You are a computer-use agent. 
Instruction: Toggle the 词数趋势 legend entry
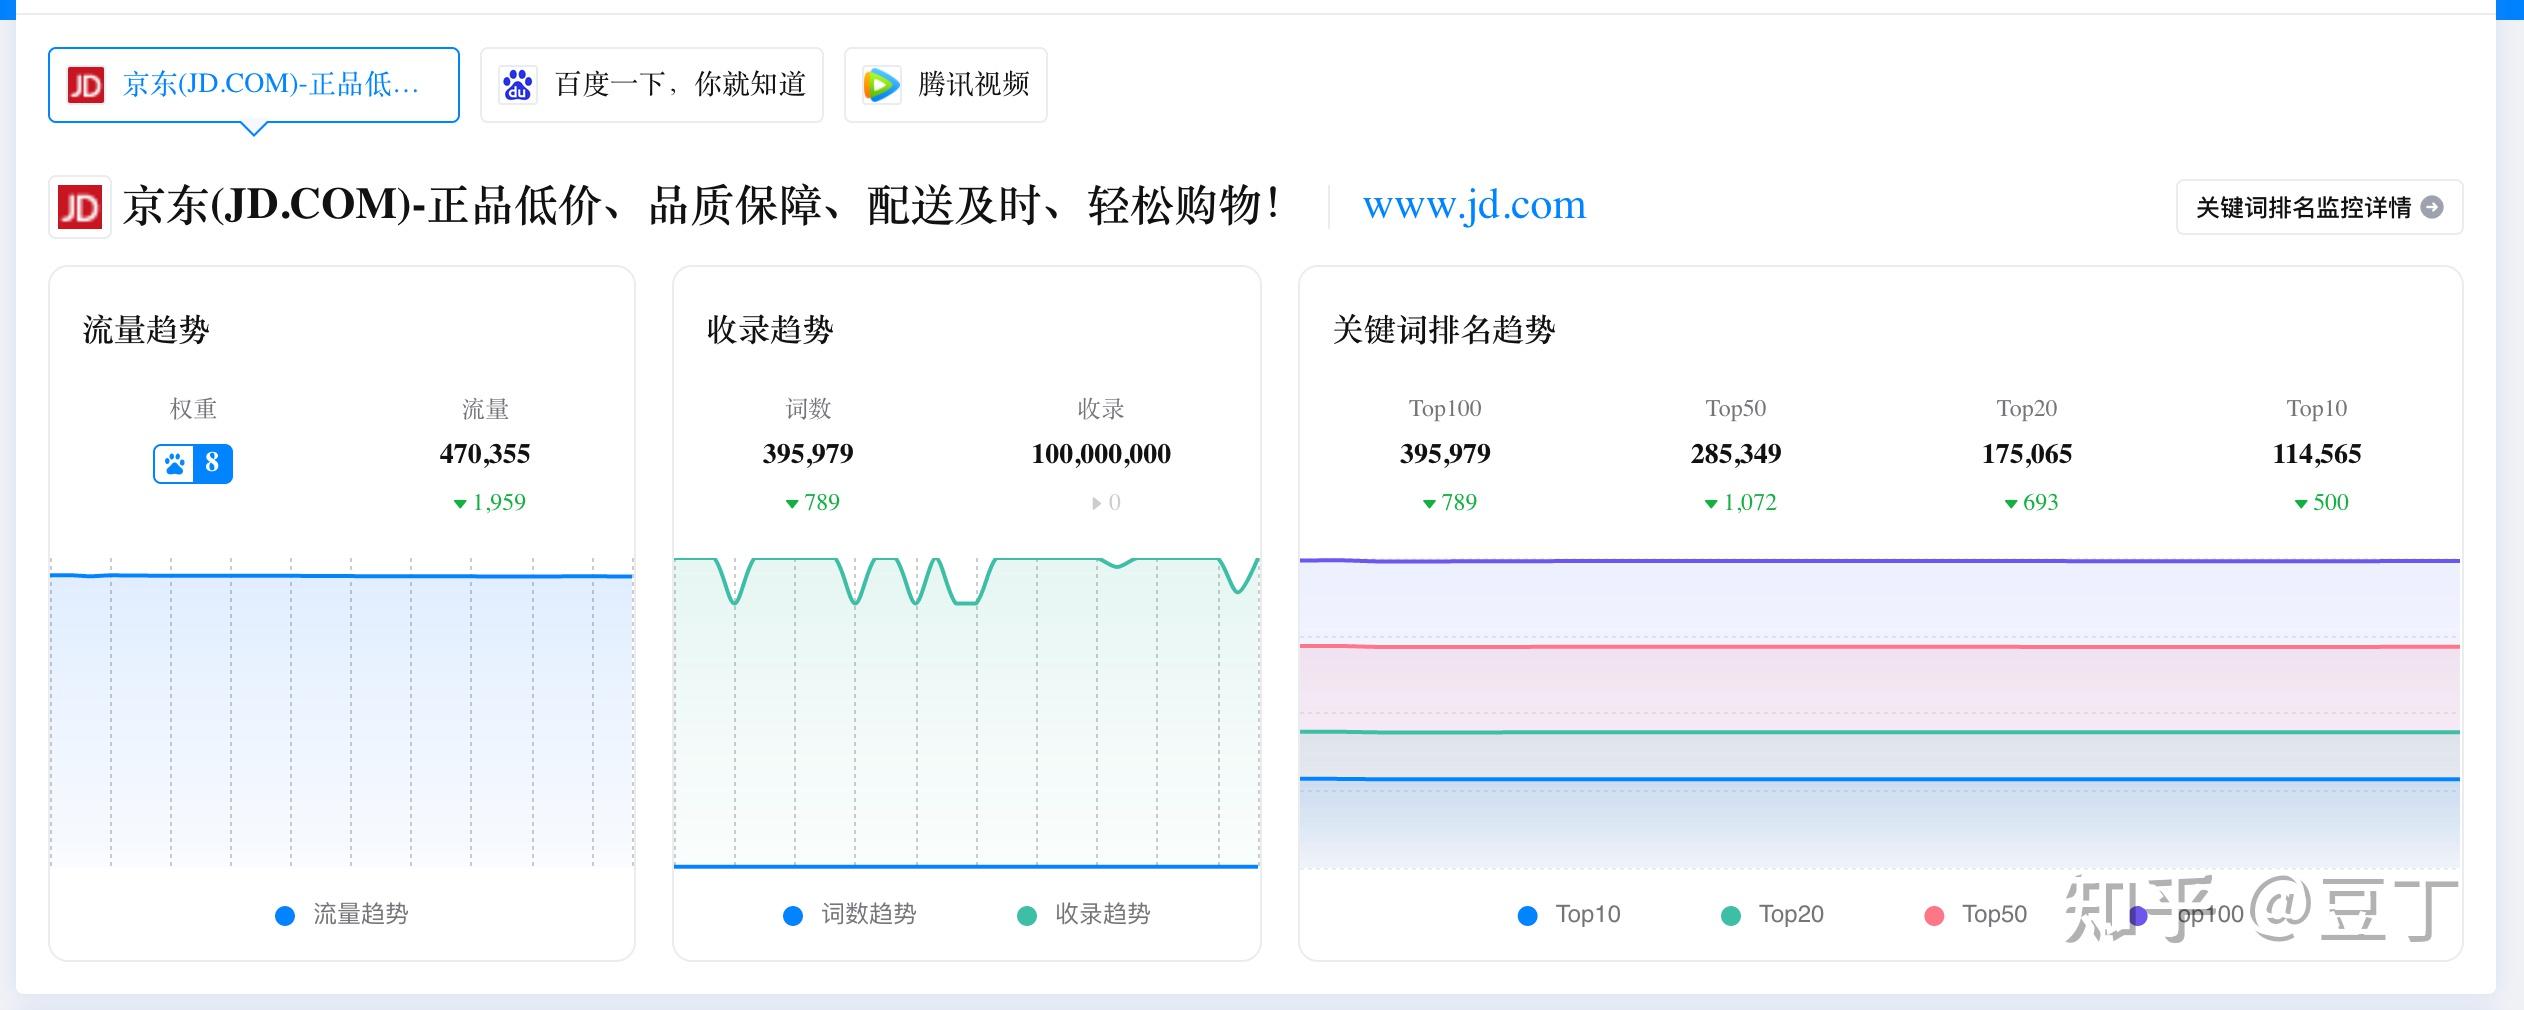pyautogui.click(x=850, y=914)
